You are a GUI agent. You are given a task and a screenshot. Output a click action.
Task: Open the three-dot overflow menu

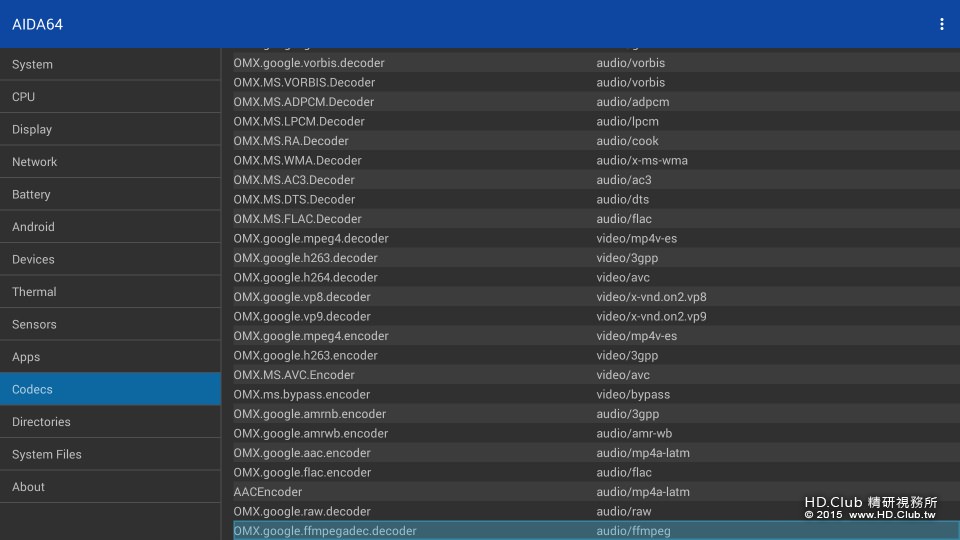[x=942, y=24]
